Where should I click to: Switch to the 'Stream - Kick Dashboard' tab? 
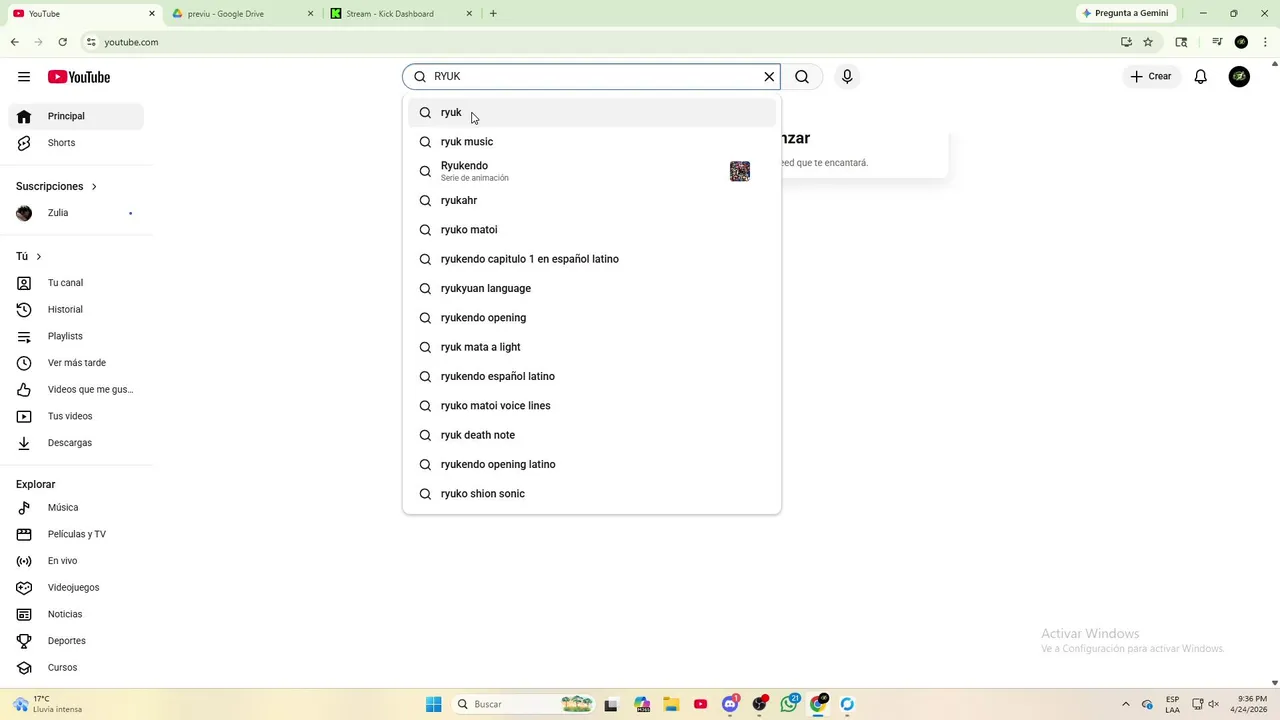click(x=400, y=14)
